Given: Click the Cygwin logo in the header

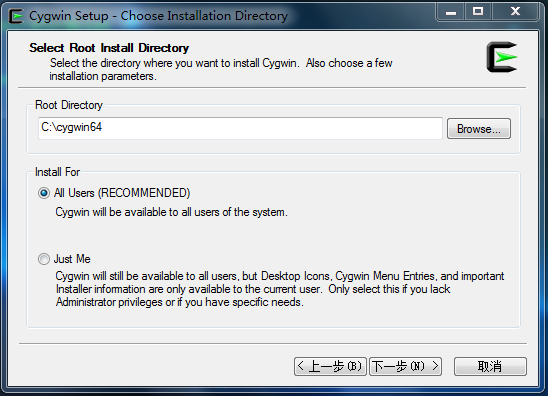Looking at the screenshot, I should click(x=502, y=57).
